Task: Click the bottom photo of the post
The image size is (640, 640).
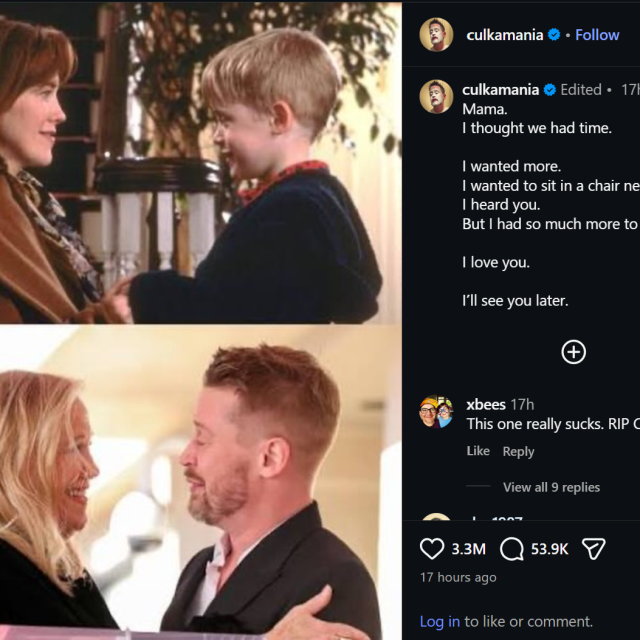Action: click(x=200, y=480)
